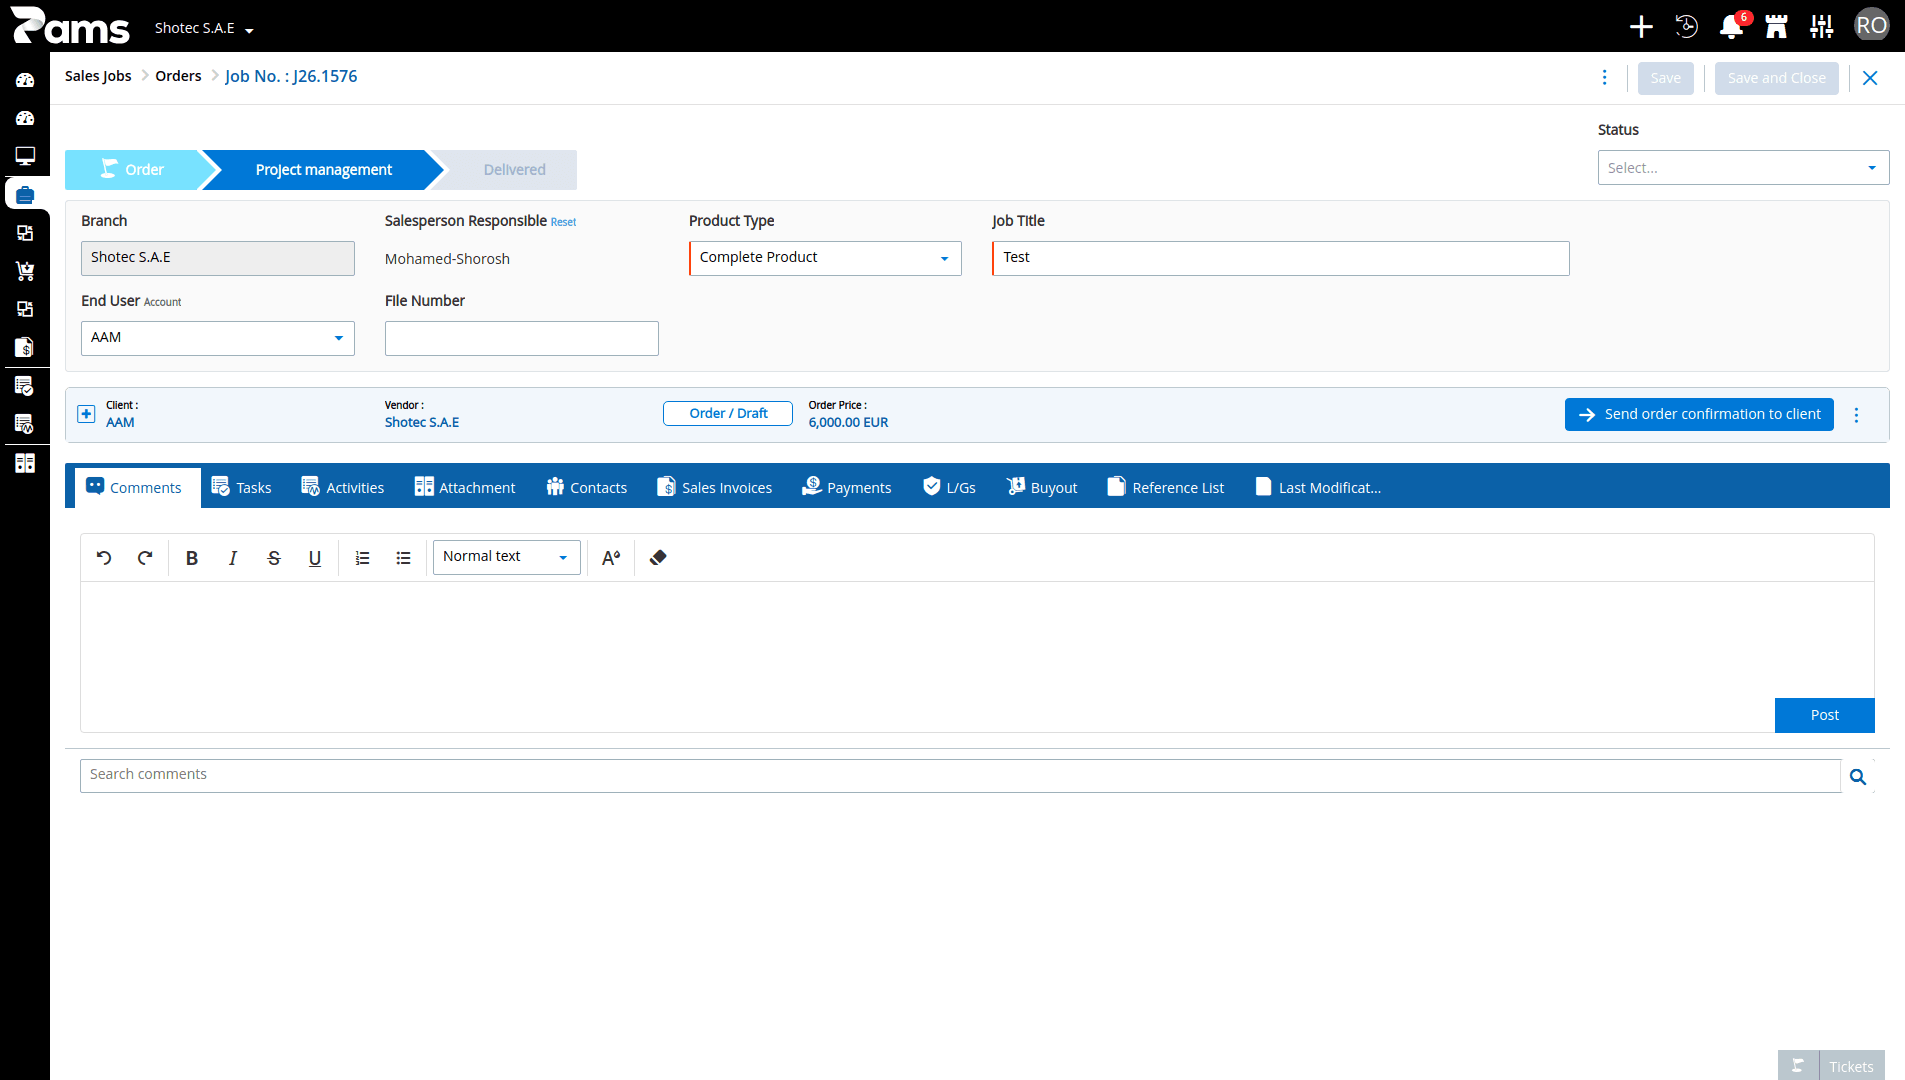Open the second dashboard gauge sidebar icon
1905x1080 pixels.
click(25, 118)
